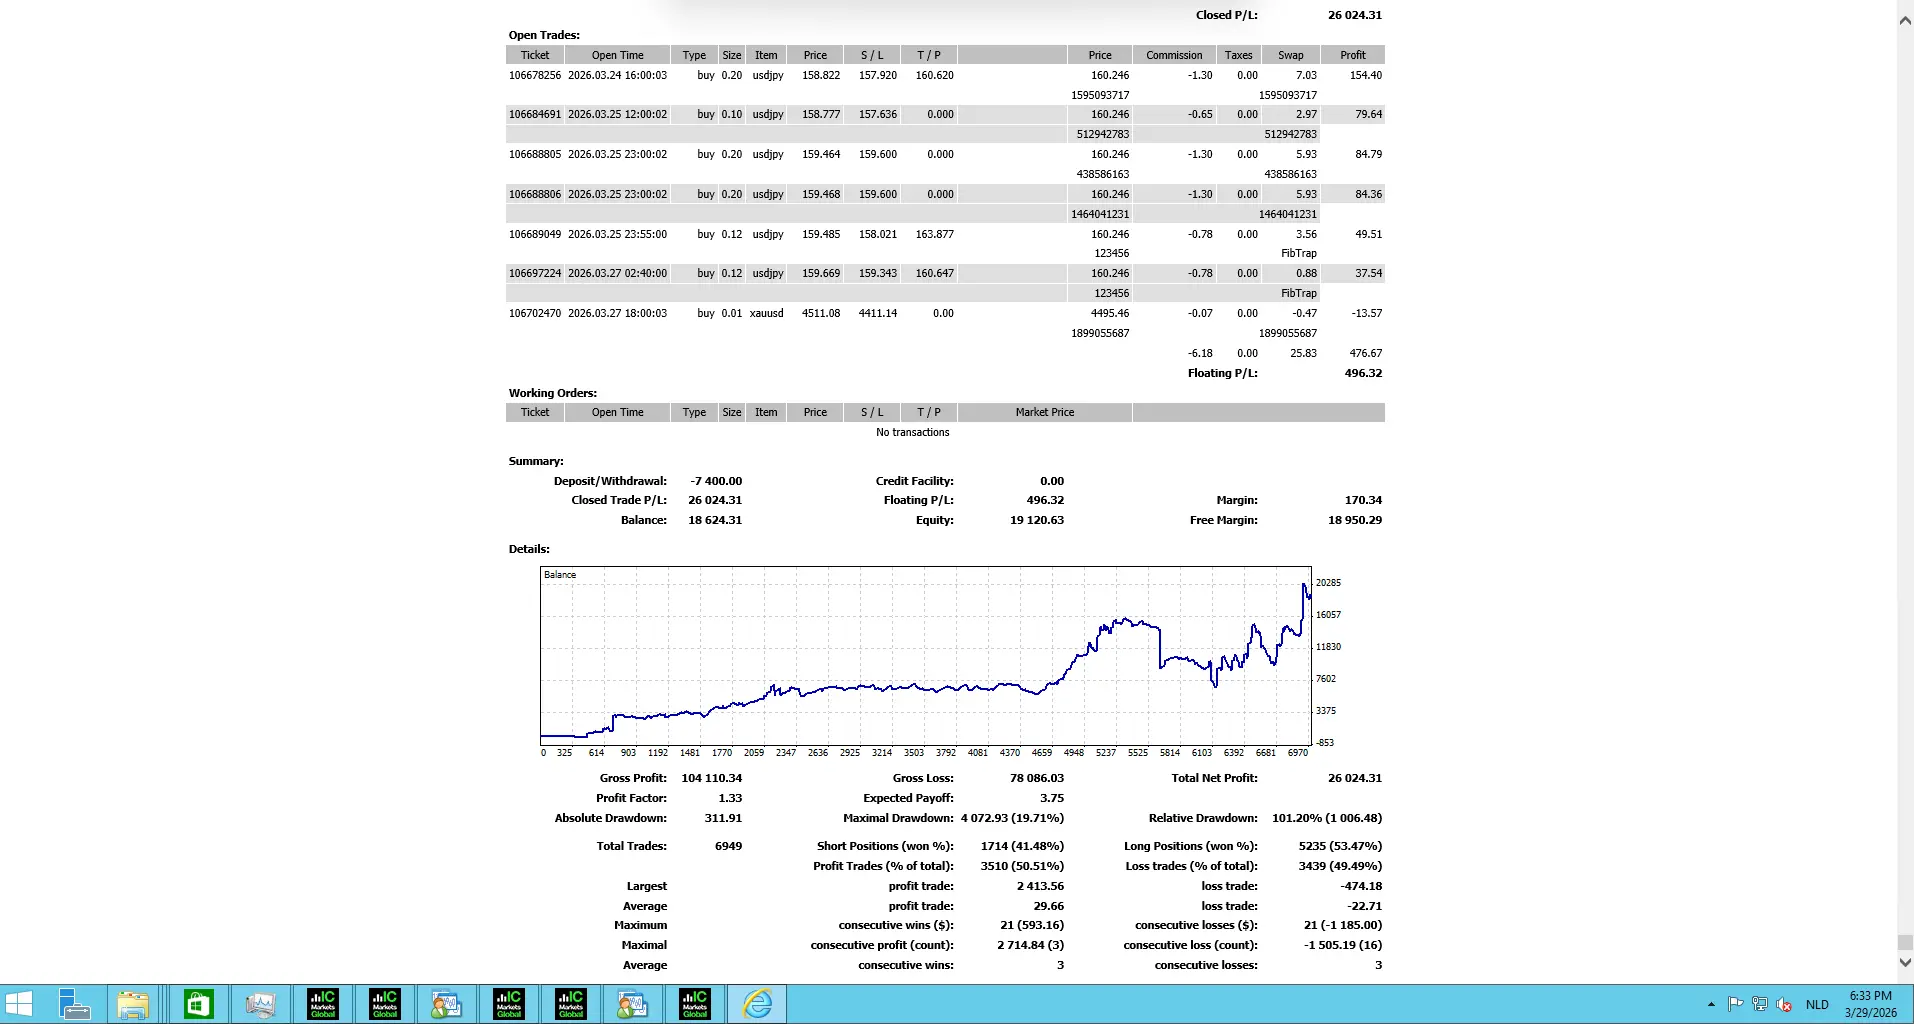Click the profit value -13.57
Screen dimensions: 1914x1024
1367,313
